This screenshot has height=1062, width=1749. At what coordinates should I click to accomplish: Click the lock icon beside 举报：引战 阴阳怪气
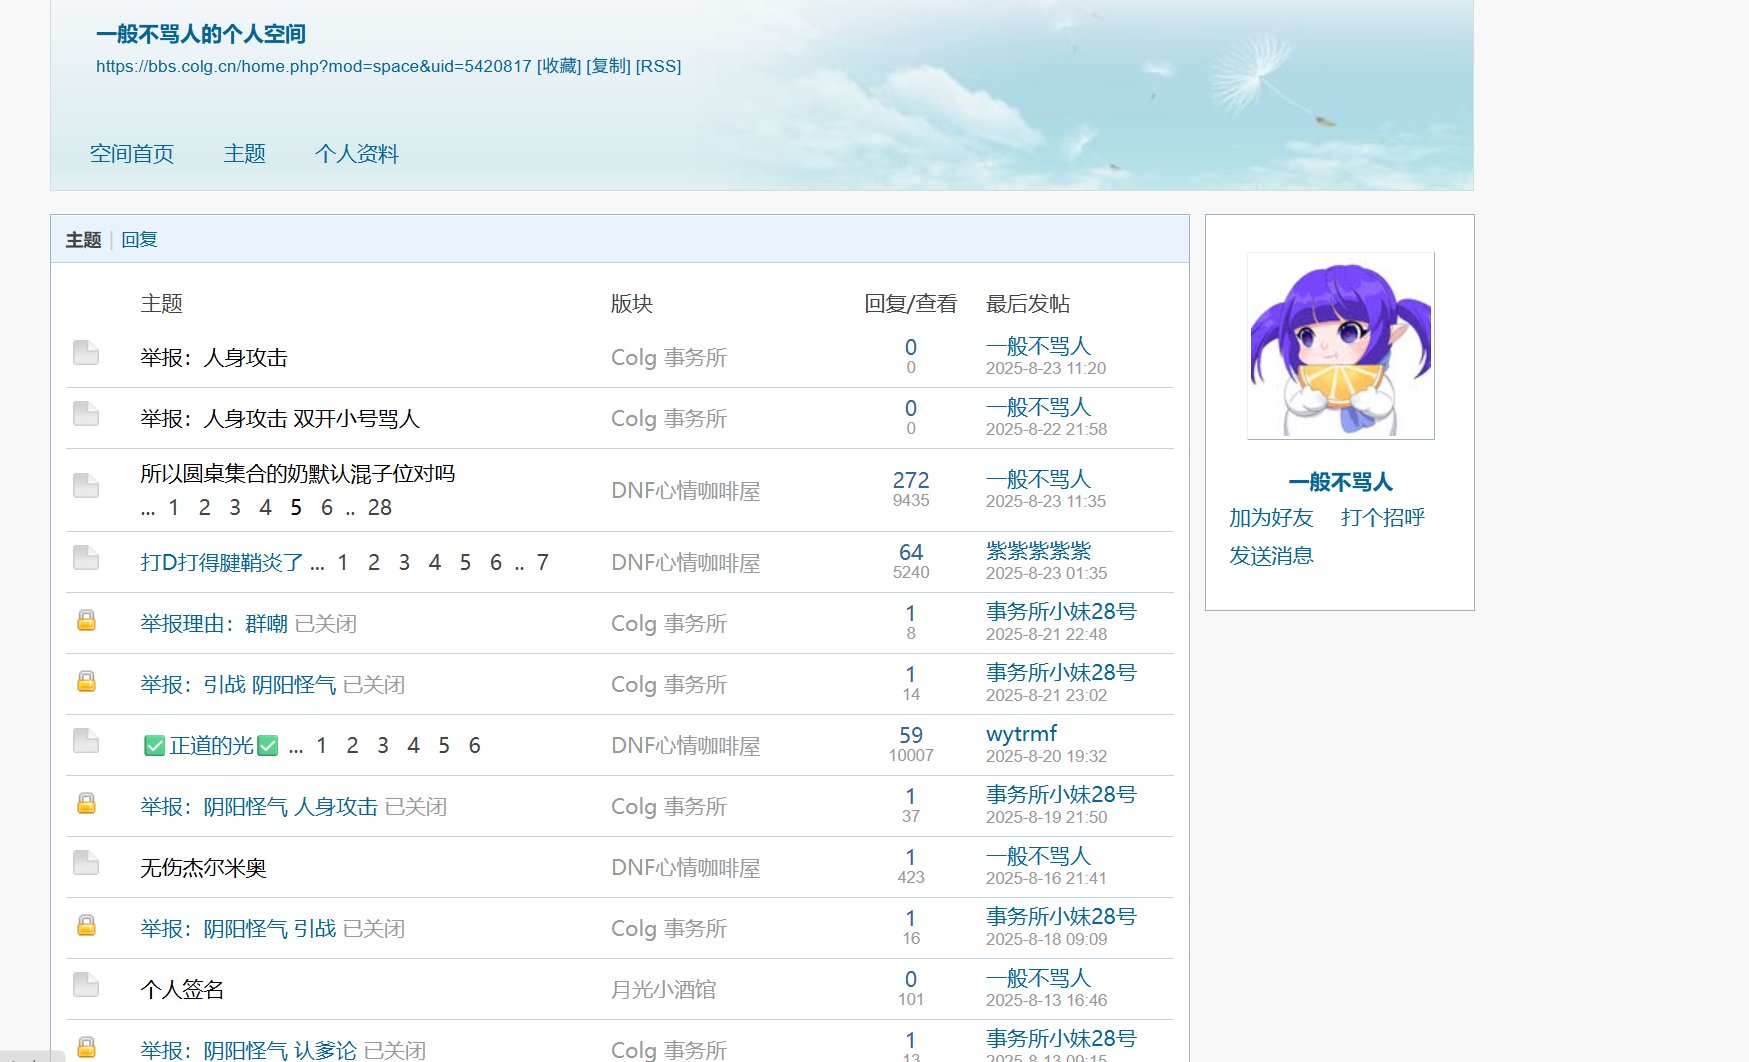point(87,682)
